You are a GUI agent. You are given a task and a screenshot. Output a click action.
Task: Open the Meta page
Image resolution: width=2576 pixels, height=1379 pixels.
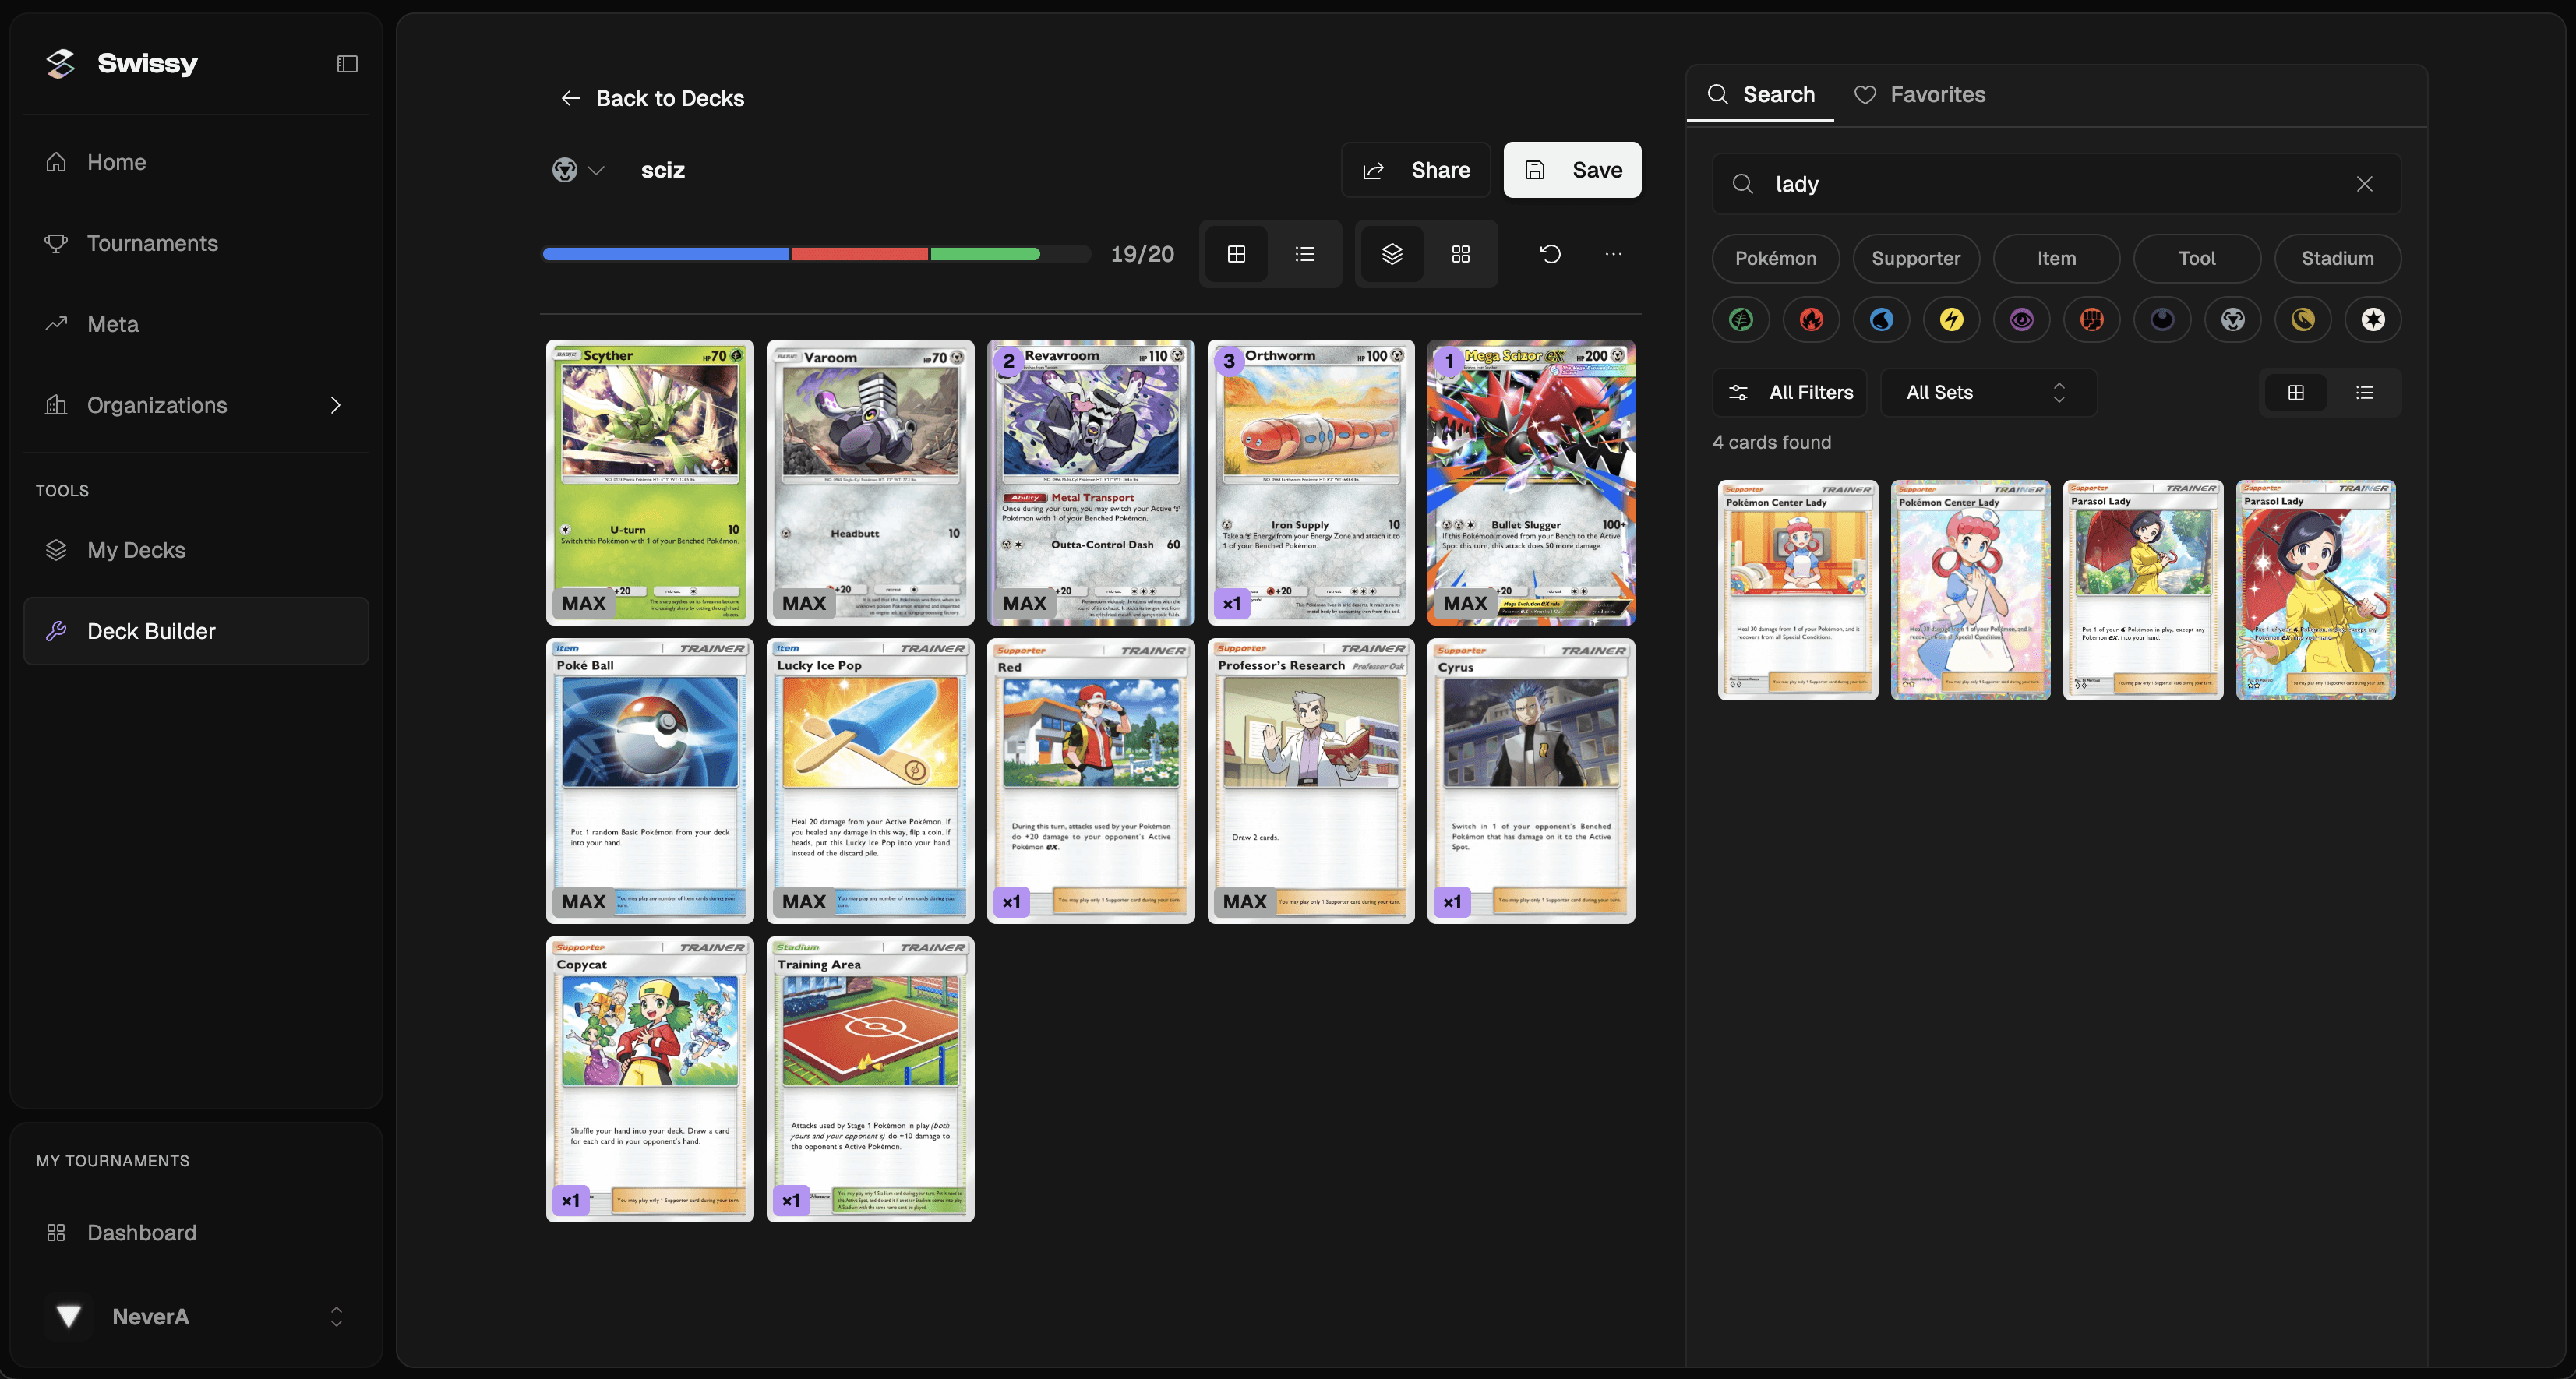(196, 324)
